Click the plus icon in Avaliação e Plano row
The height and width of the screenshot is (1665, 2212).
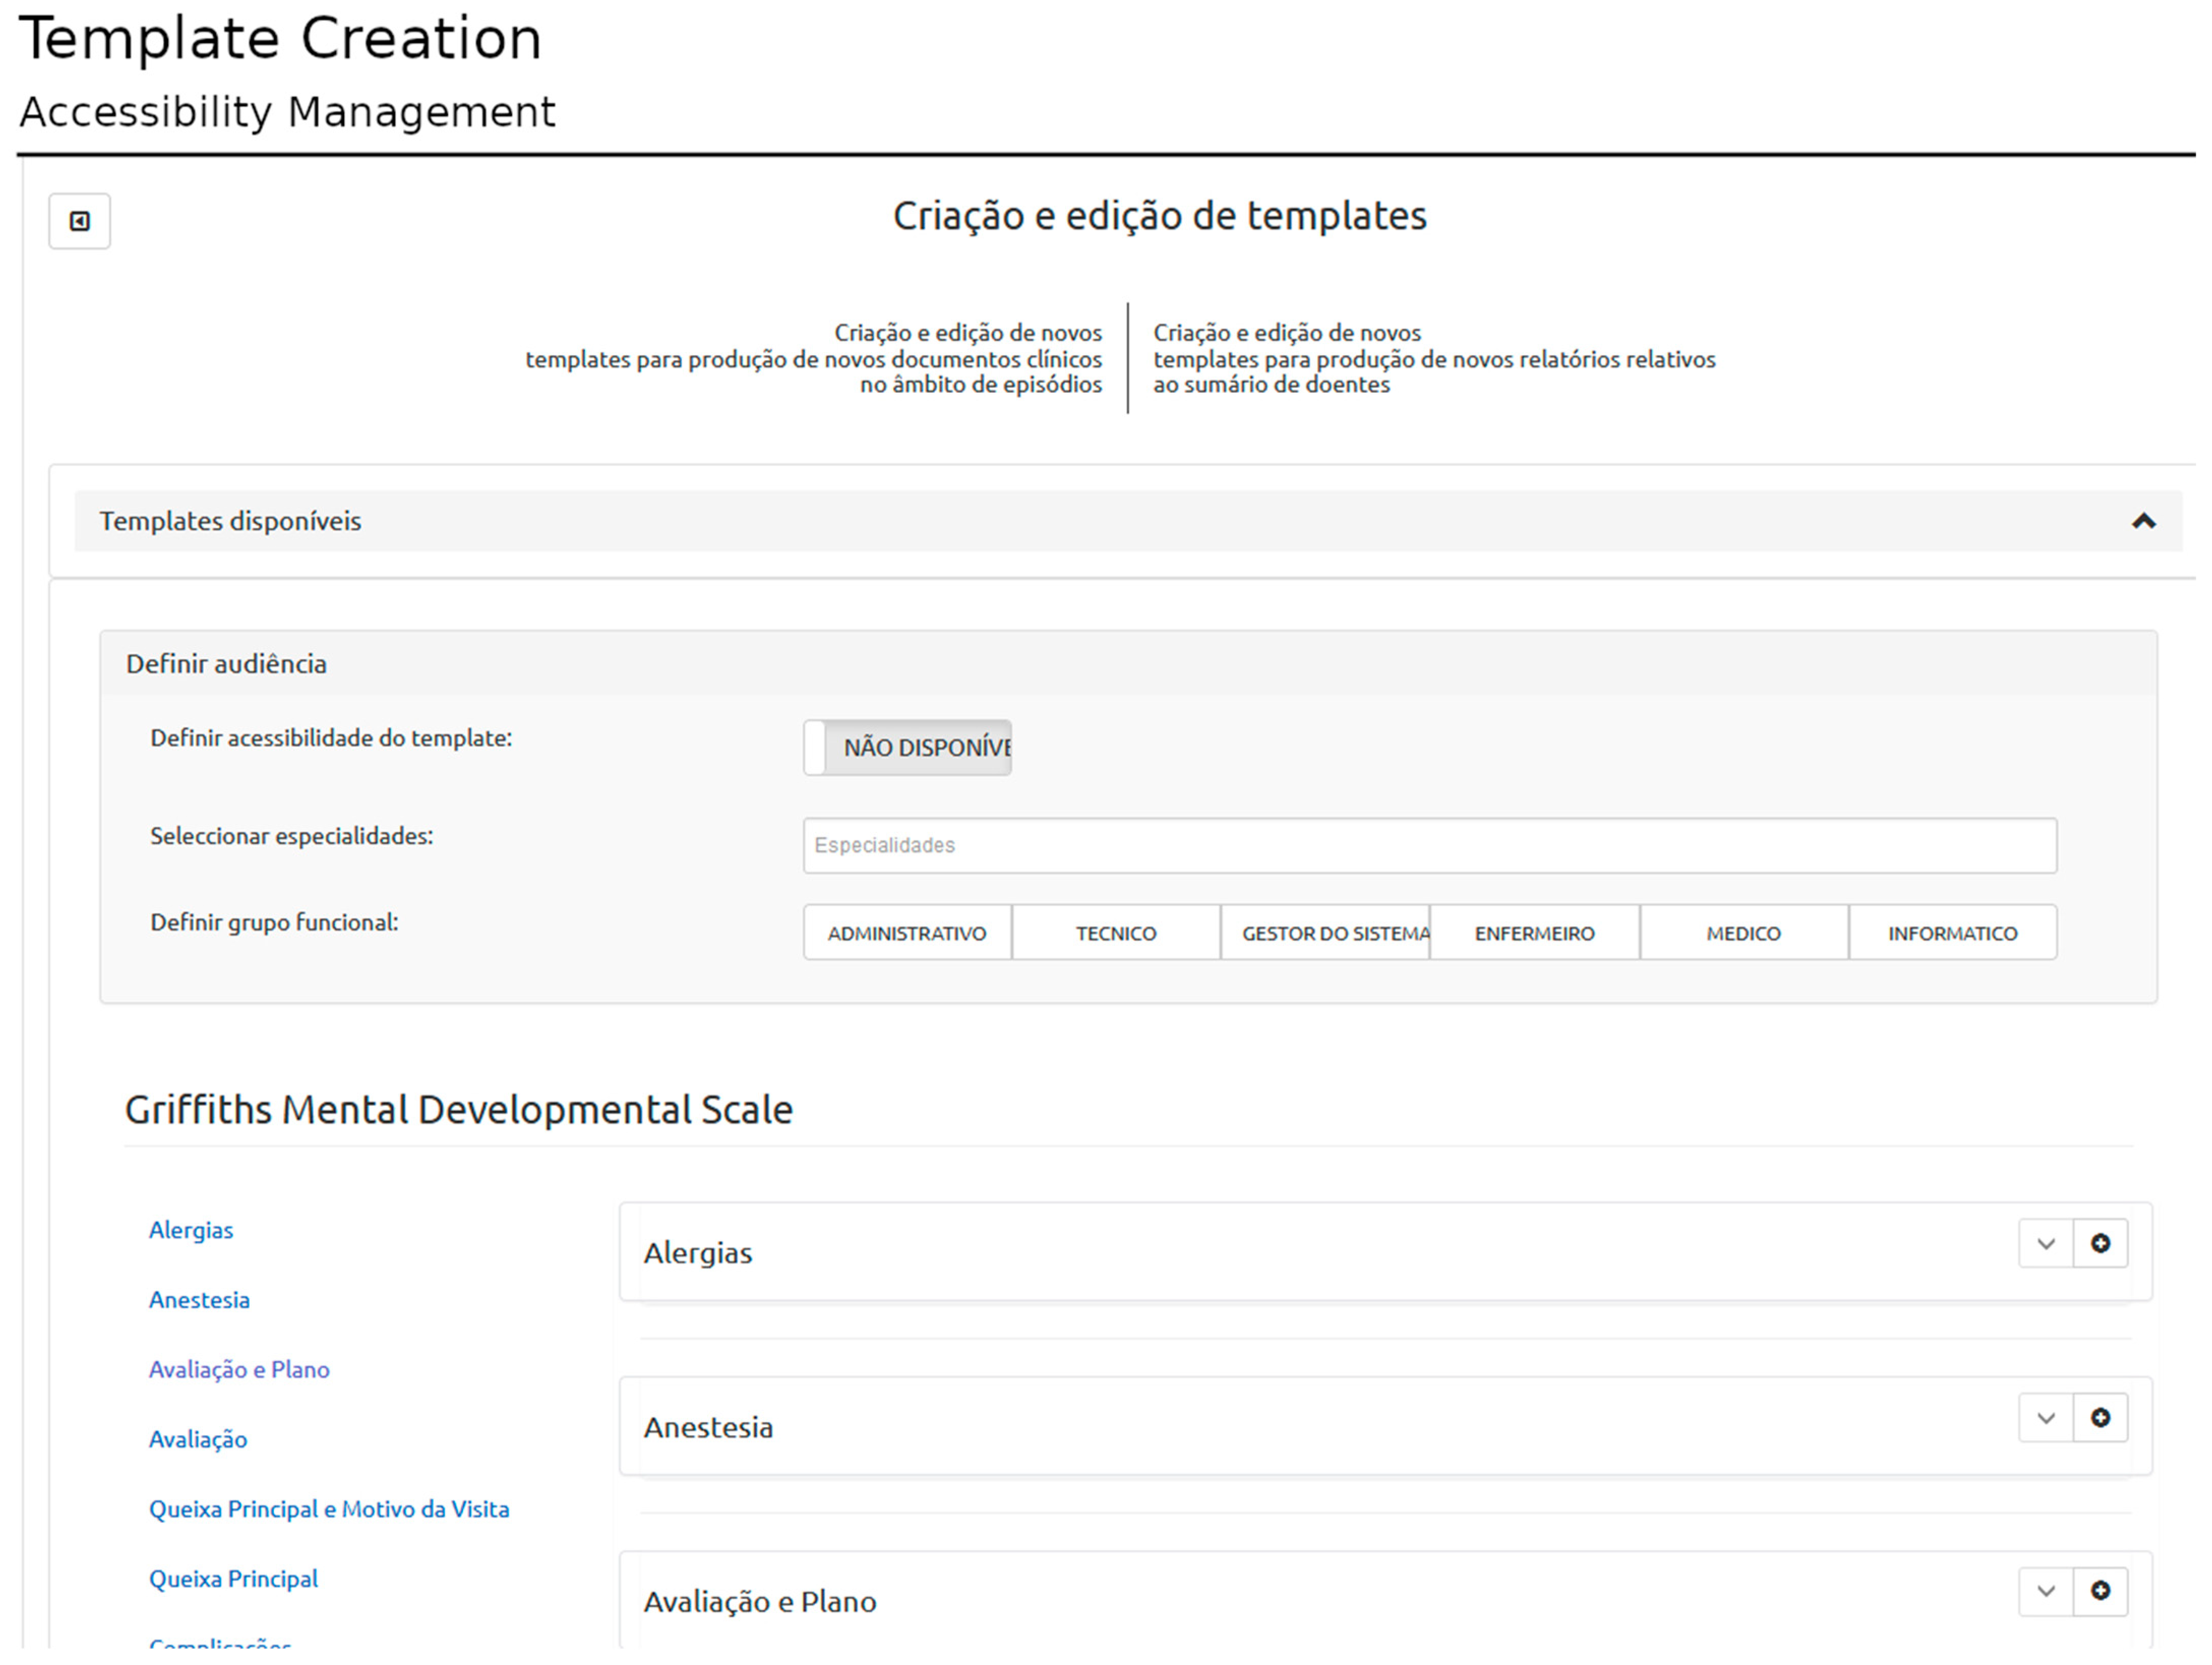pos(2100,1590)
